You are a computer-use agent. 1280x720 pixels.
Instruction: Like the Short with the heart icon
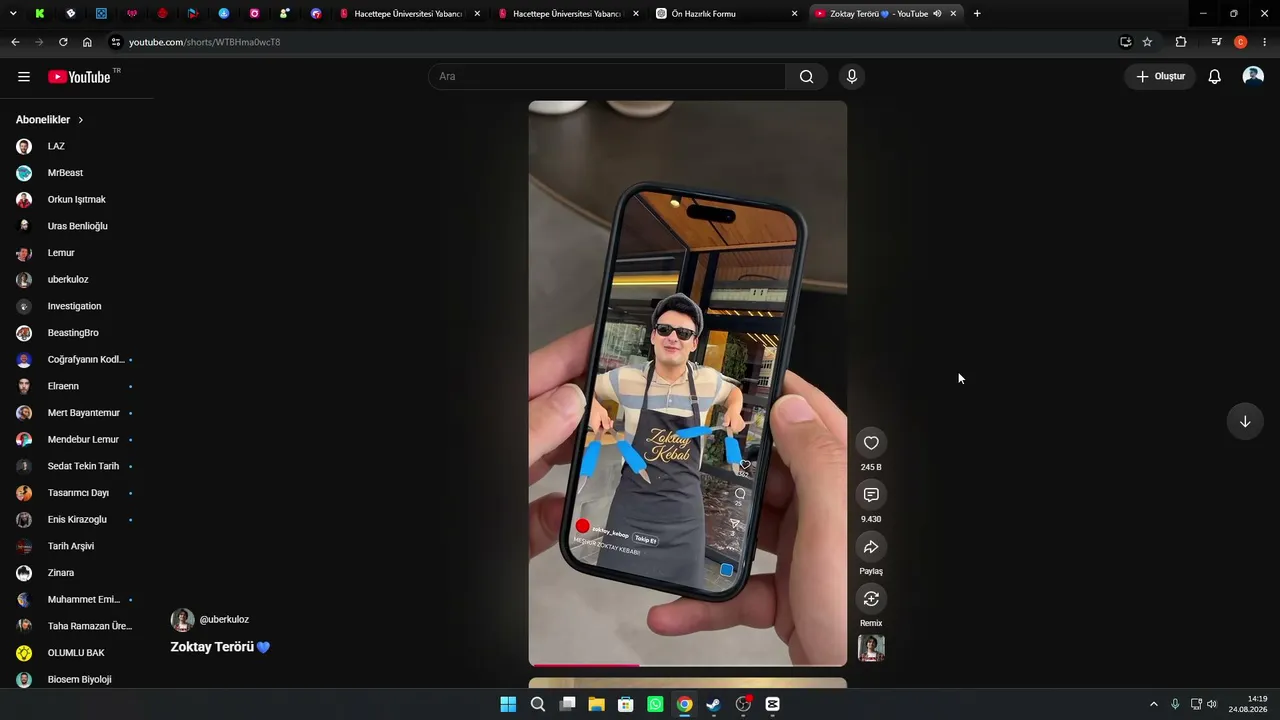tap(871, 443)
